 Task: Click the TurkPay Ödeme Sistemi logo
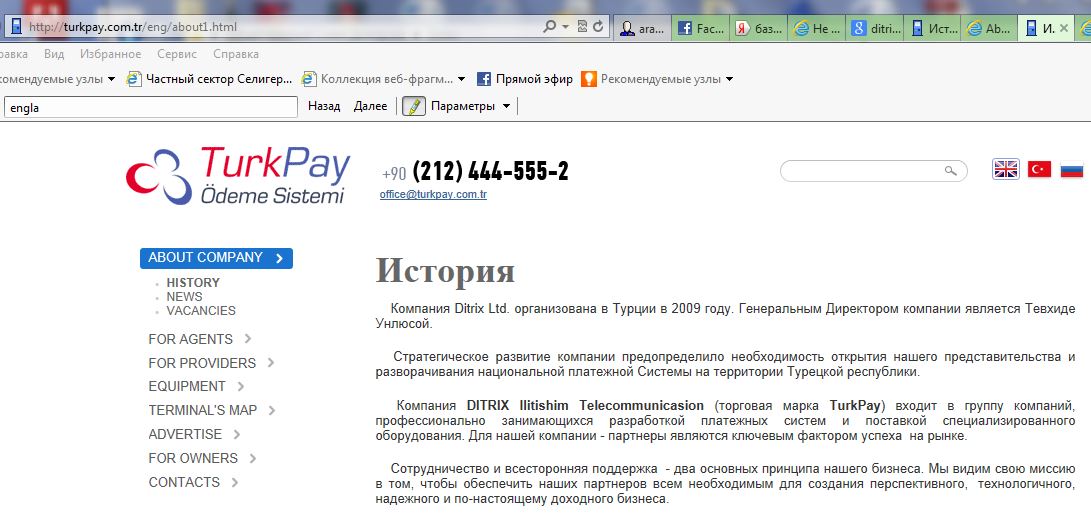click(238, 175)
